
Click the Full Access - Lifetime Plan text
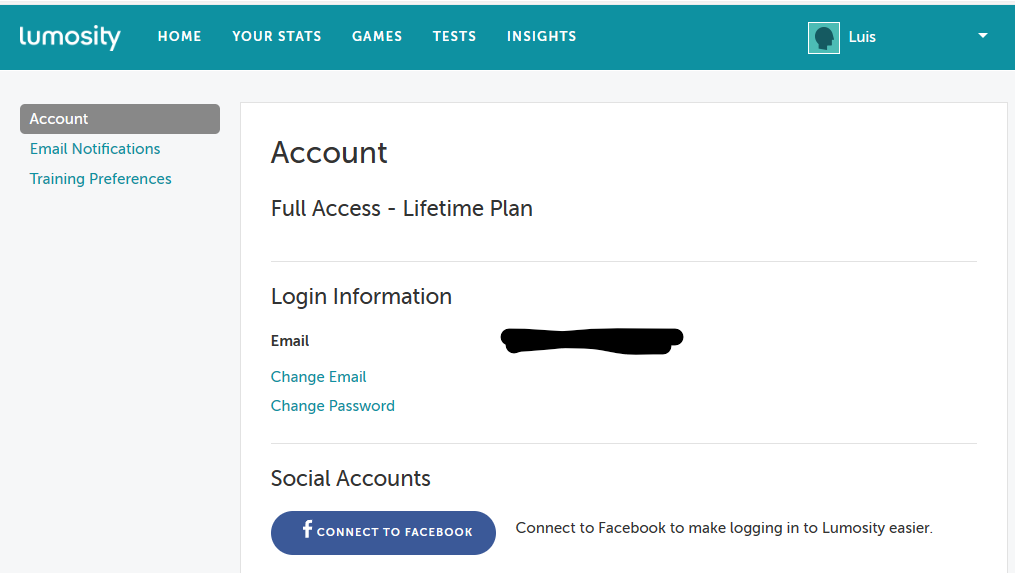[402, 209]
